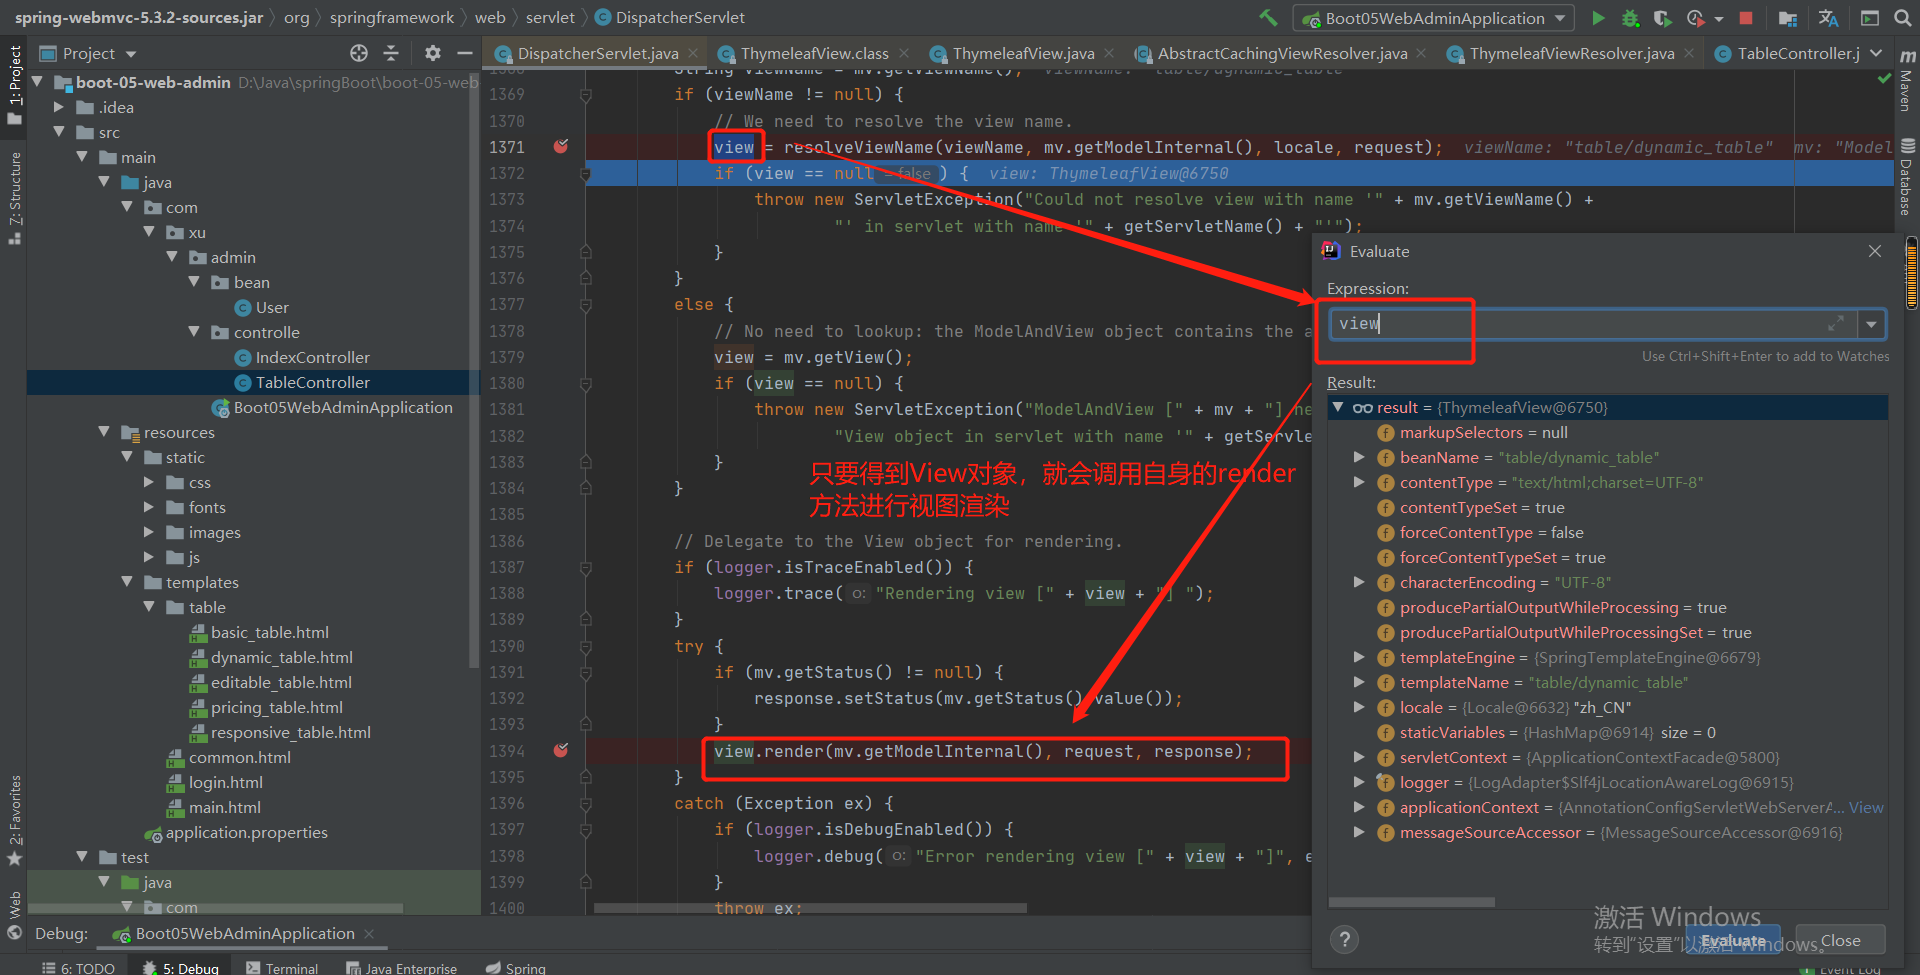Toggle code folding at line 1369
Viewport: 1920px width, 975px height.
click(x=585, y=95)
